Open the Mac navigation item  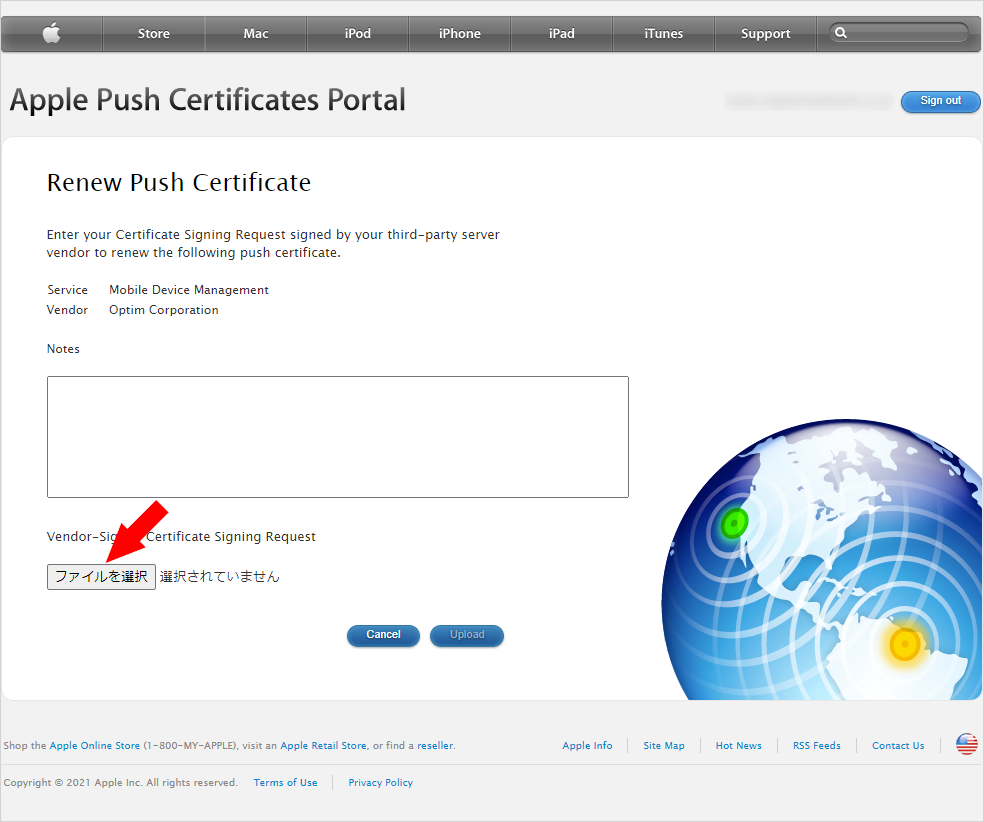tap(256, 34)
